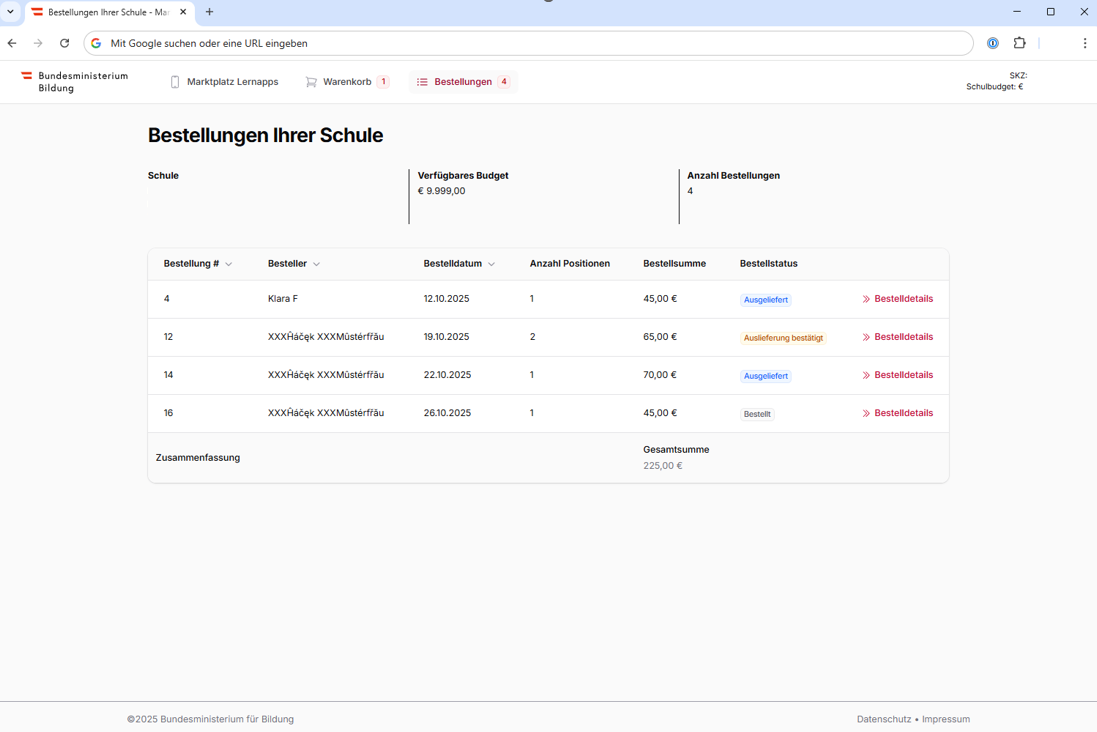Reload the page with the refresh icon
The width and height of the screenshot is (1097, 732).
(x=64, y=43)
